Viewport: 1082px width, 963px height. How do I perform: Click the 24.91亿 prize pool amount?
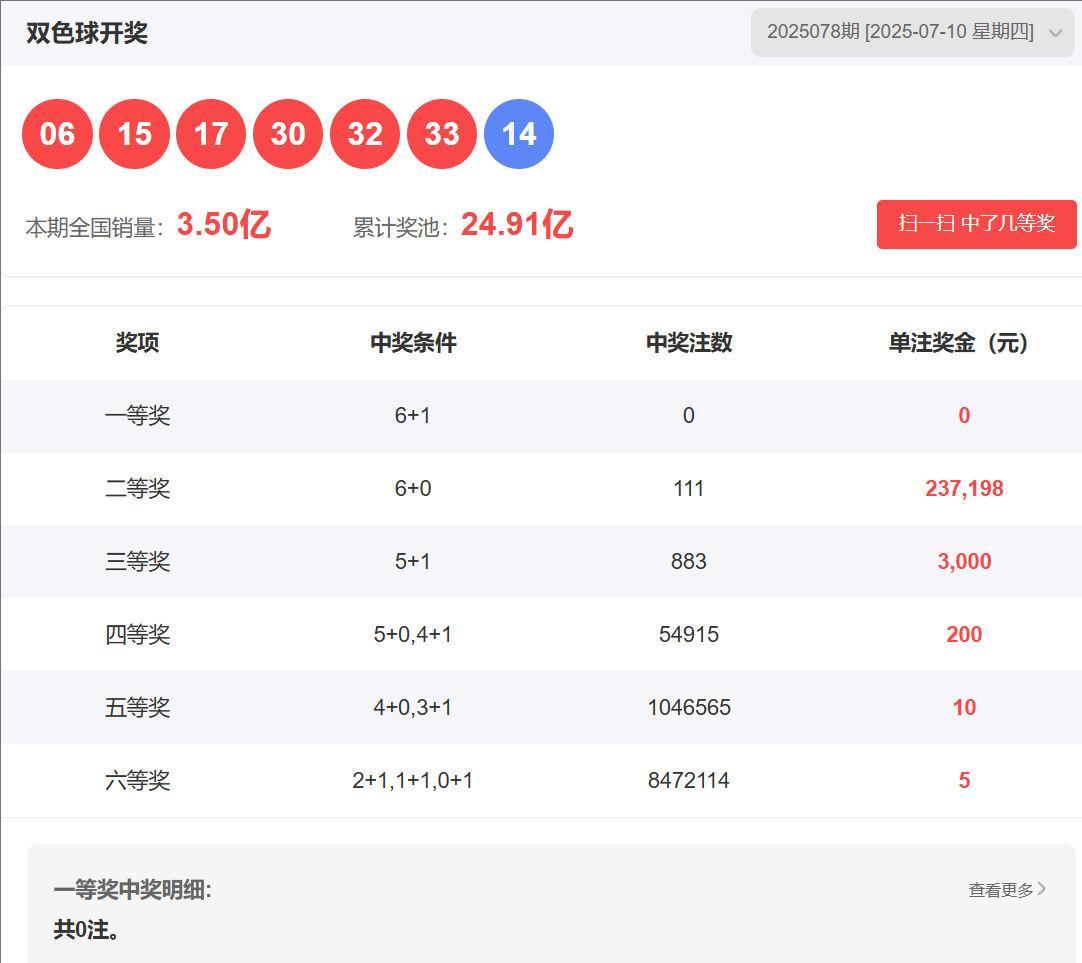pos(516,225)
